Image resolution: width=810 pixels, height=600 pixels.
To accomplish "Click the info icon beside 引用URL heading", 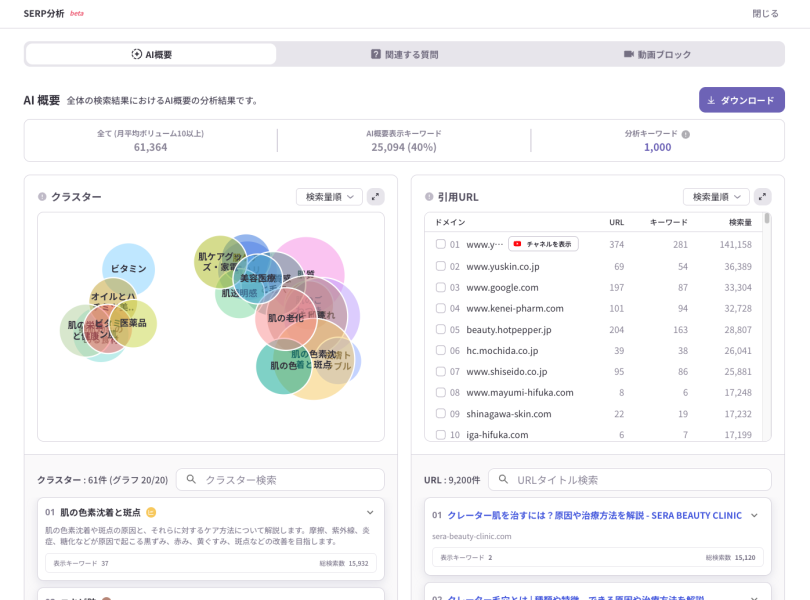I will [429, 196].
